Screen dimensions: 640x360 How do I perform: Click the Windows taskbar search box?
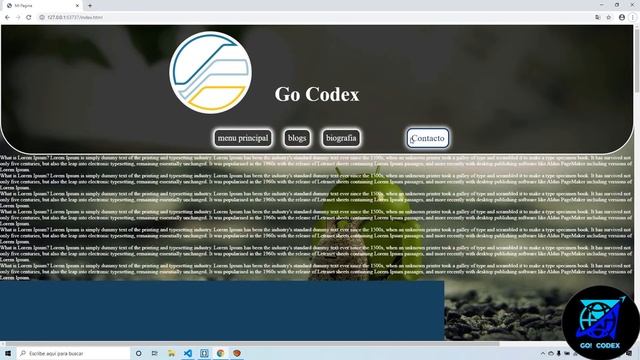73,353
